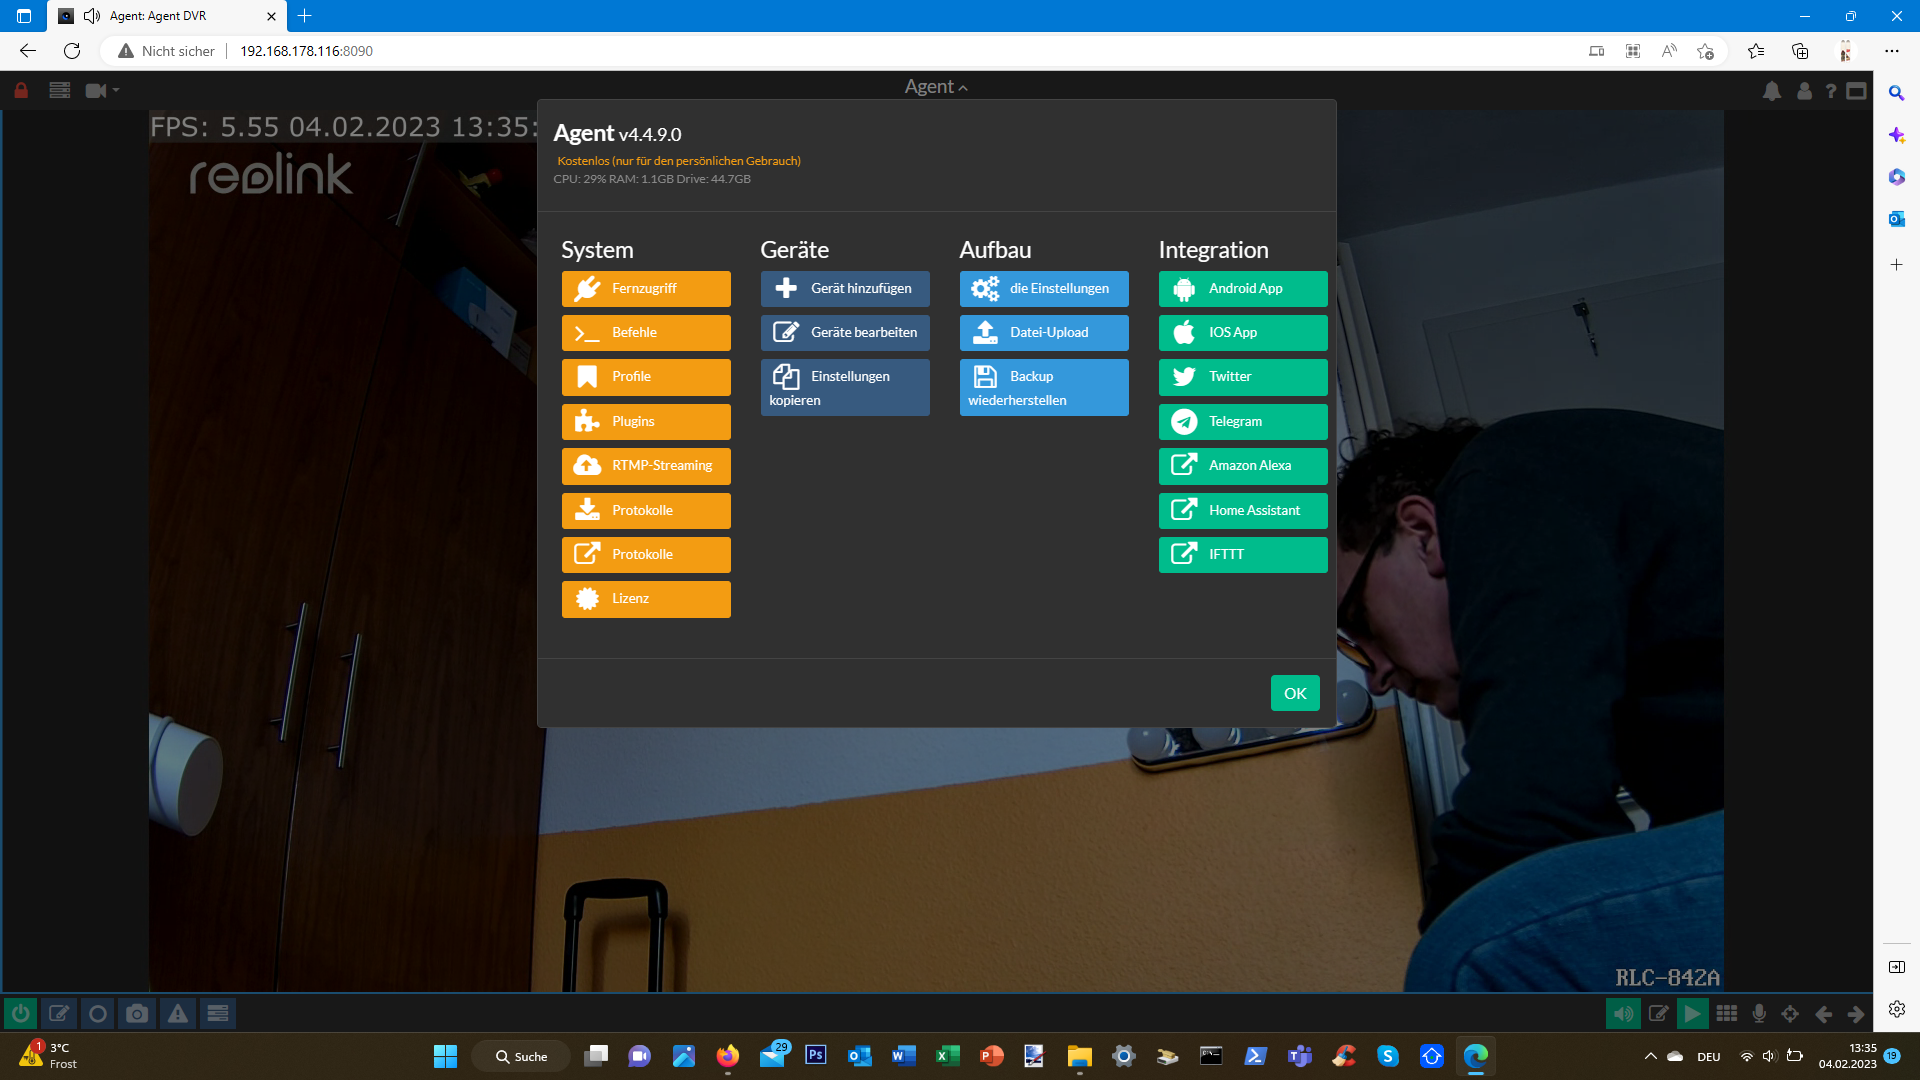Open the server menu hamburger icon
Screen dimensions: 1920x1080
tap(60, 91)
